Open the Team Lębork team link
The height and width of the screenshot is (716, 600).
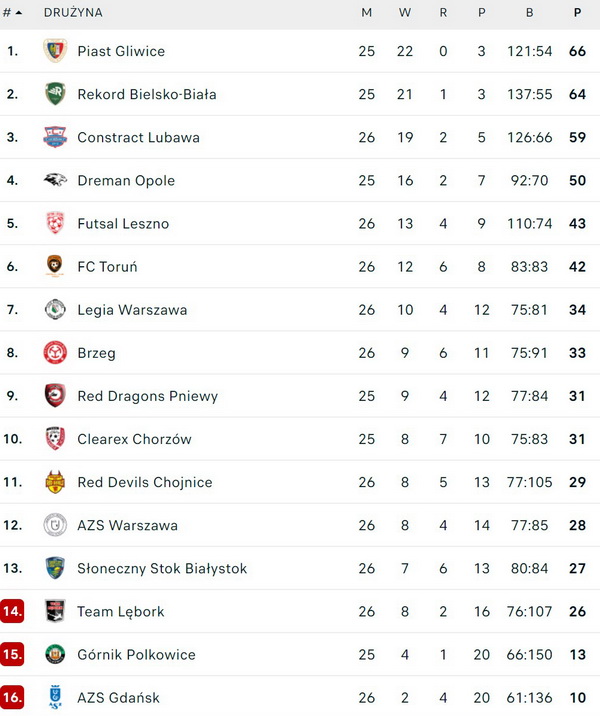pyautogui.click(x=121, y=611)
